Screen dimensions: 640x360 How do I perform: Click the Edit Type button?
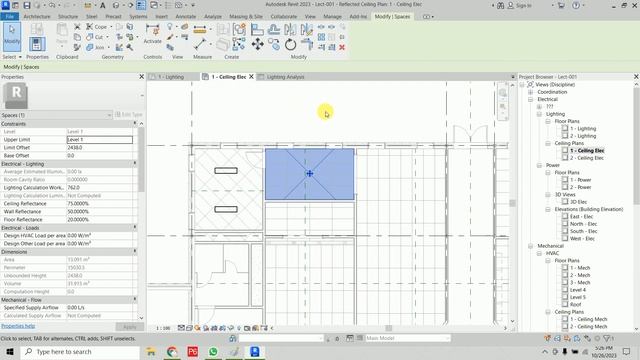pyautogui.click(x=129, y=115)
